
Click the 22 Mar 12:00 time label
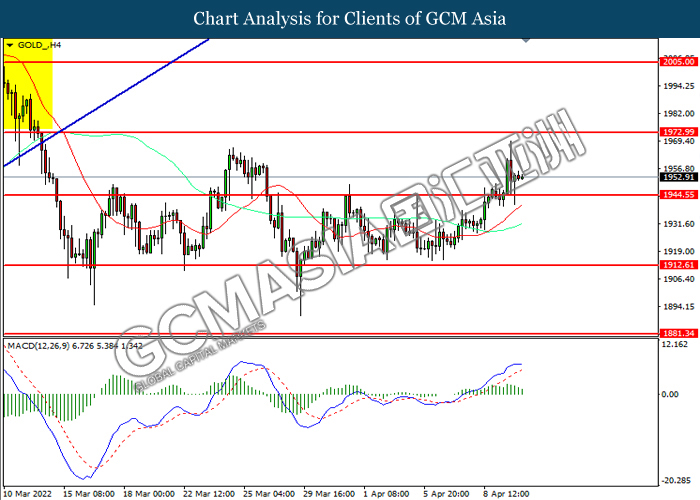pos(209,494)
